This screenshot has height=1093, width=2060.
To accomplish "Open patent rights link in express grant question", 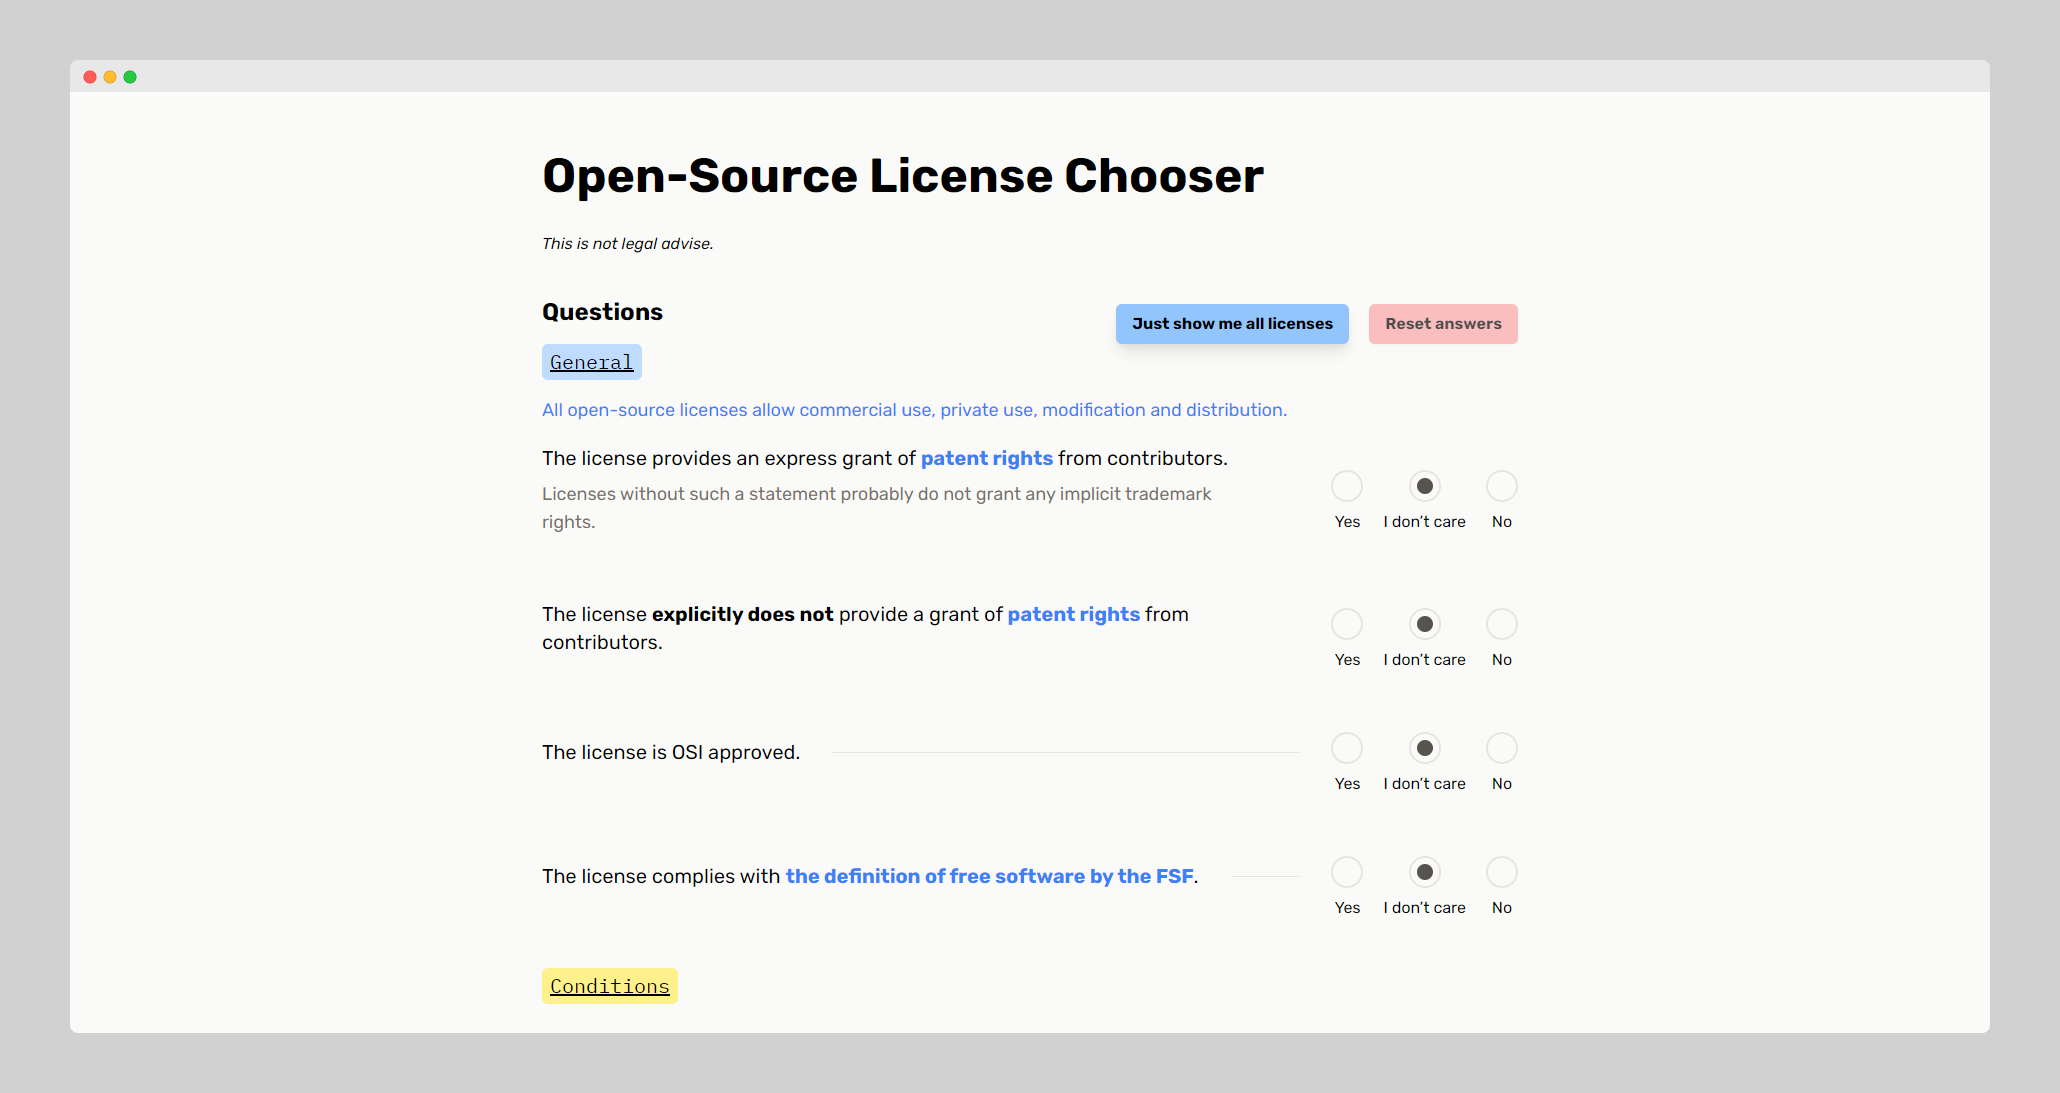I will [987, 458].
